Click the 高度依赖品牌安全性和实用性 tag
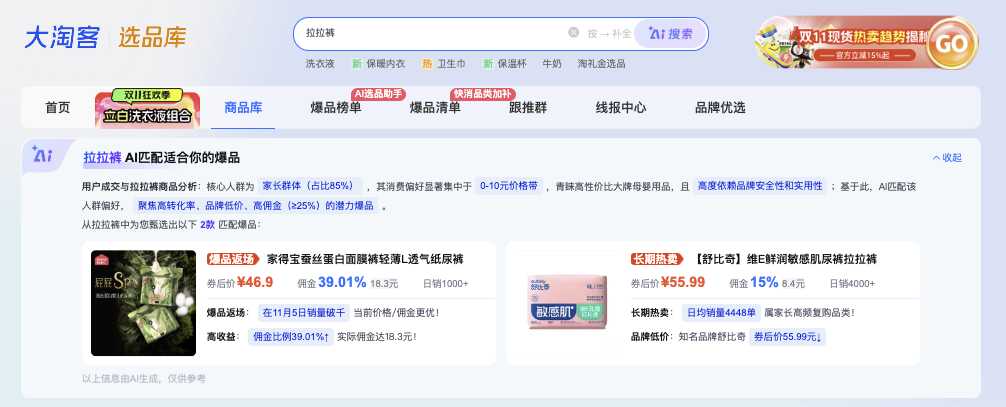 click(760, 186)
